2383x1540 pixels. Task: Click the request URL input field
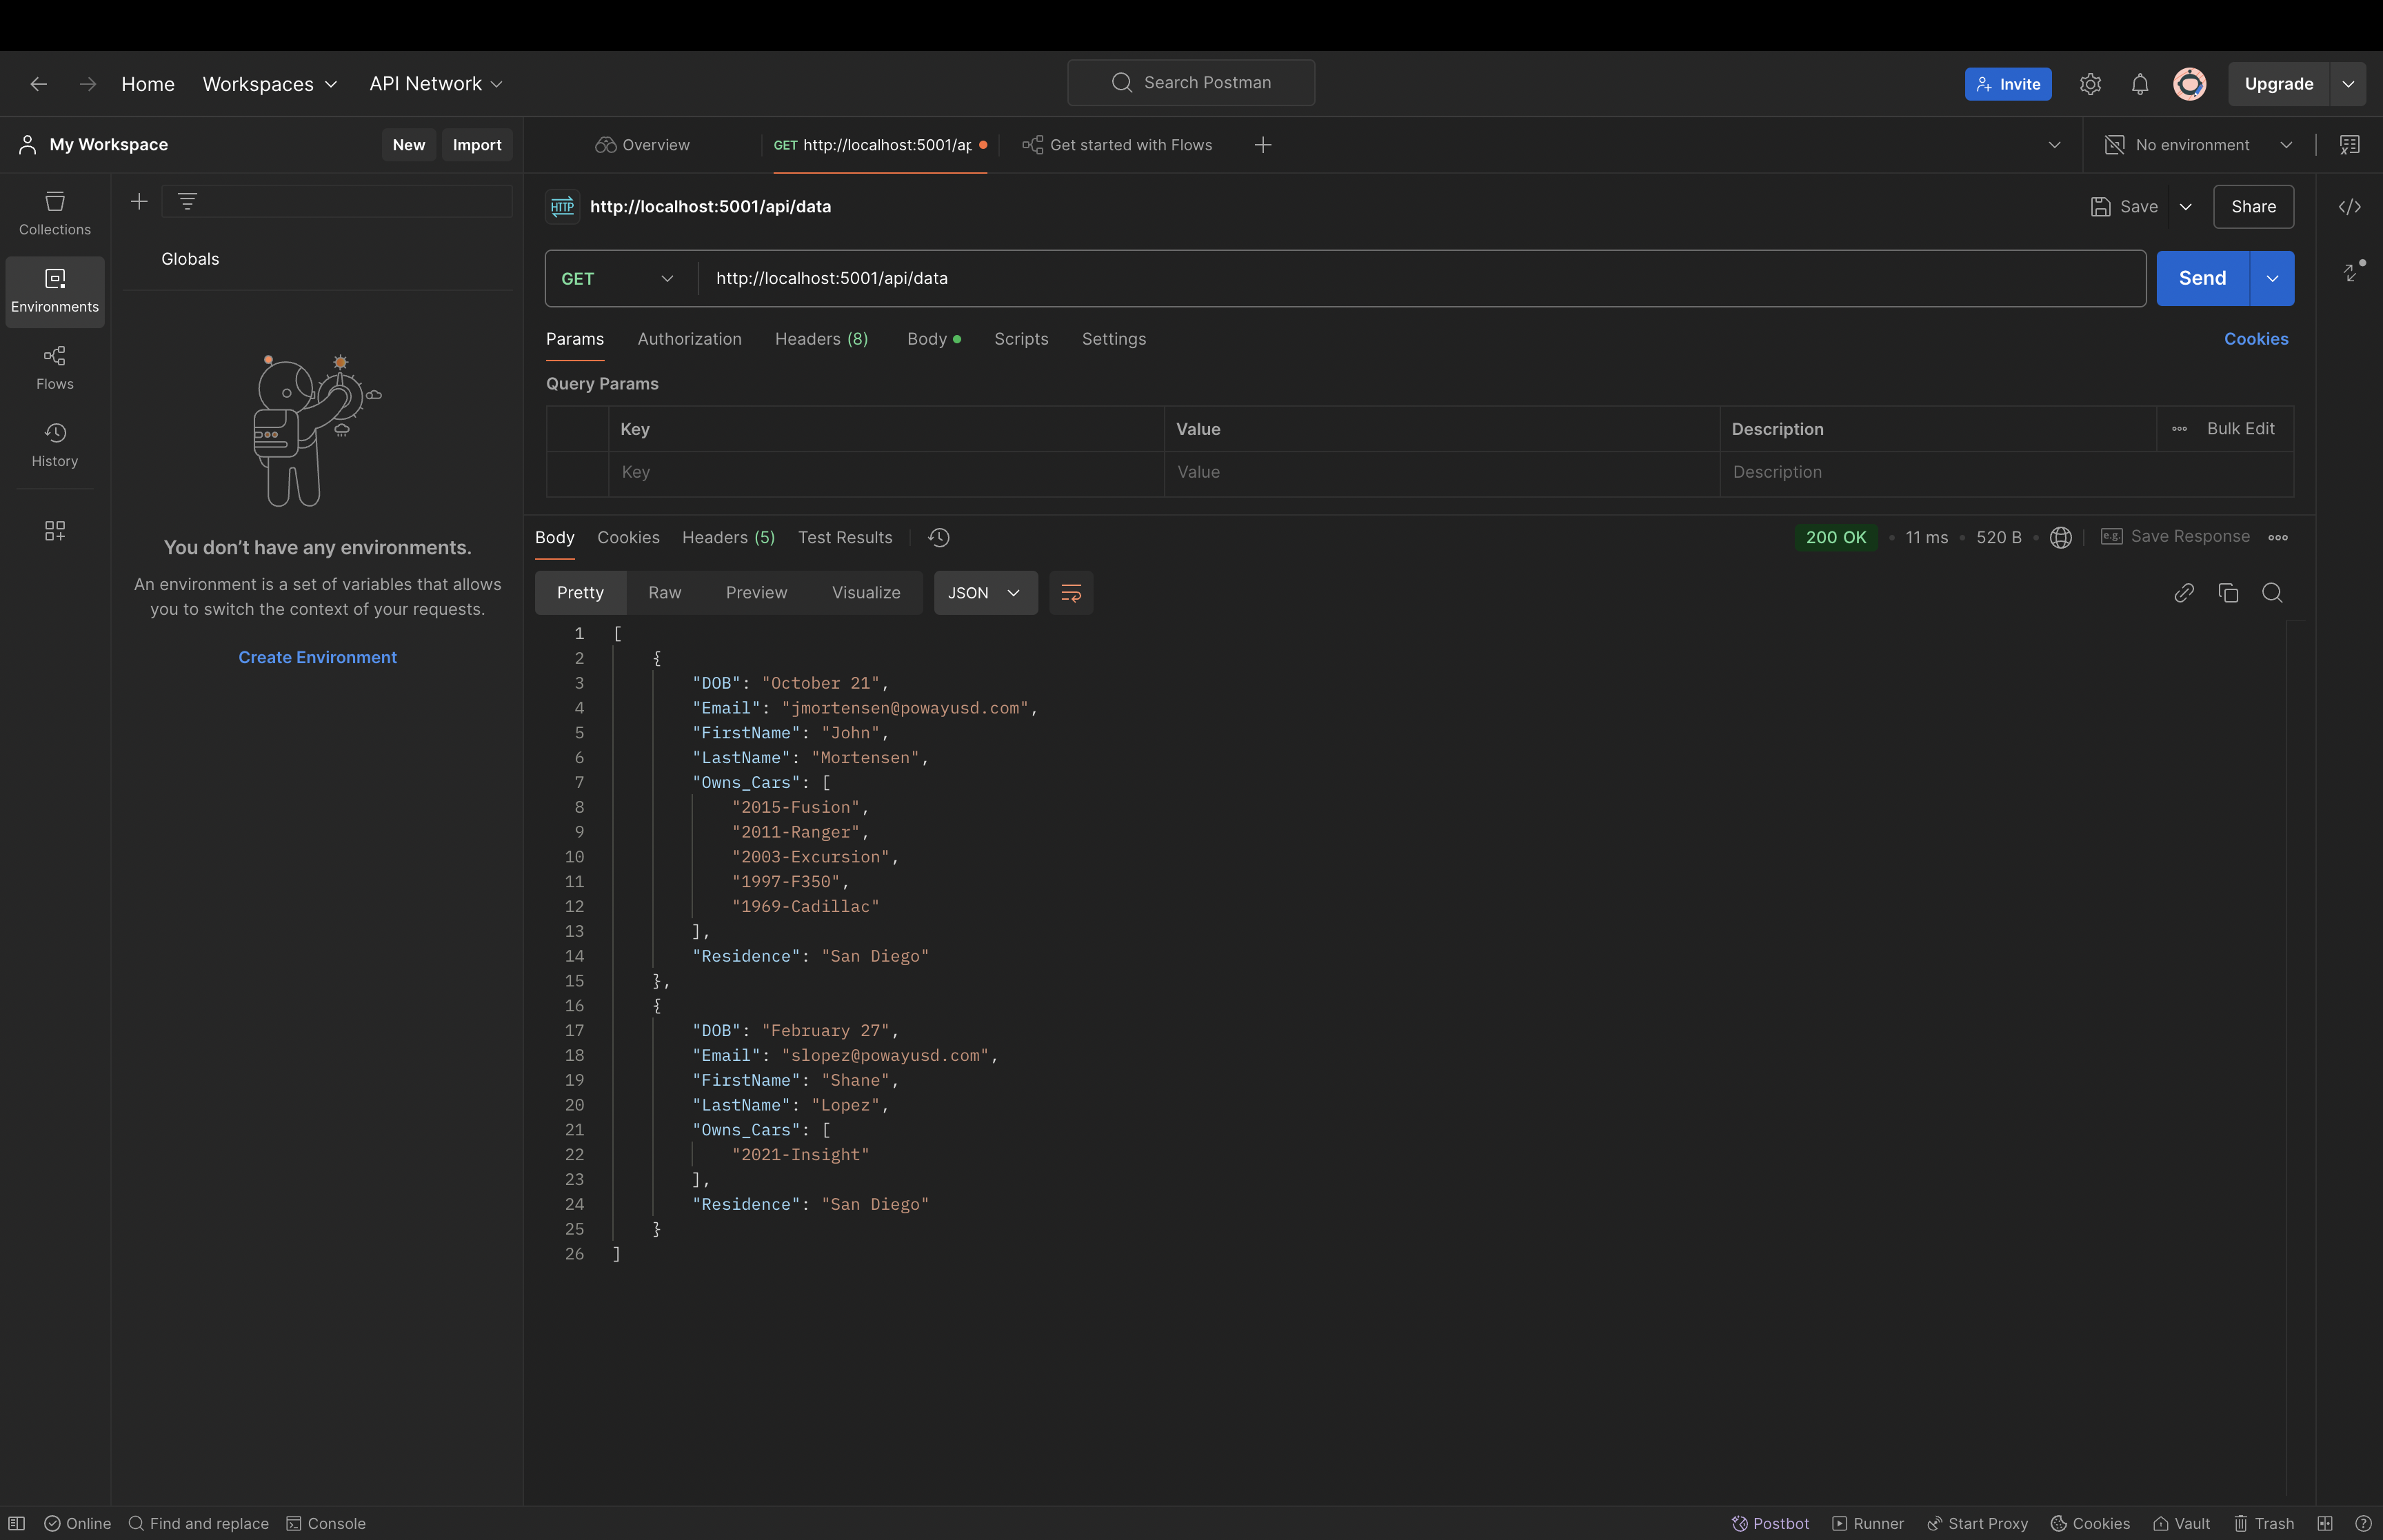1420,279
